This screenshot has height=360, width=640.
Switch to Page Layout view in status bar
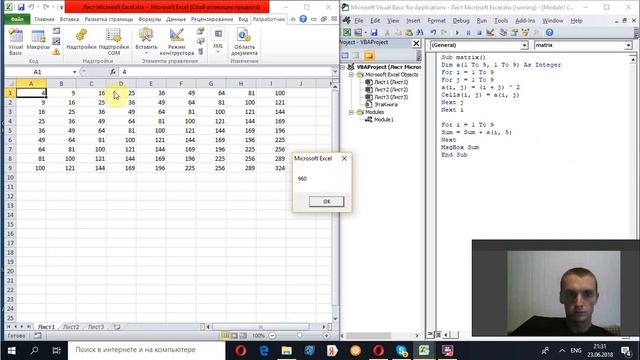tap(234, 336)
